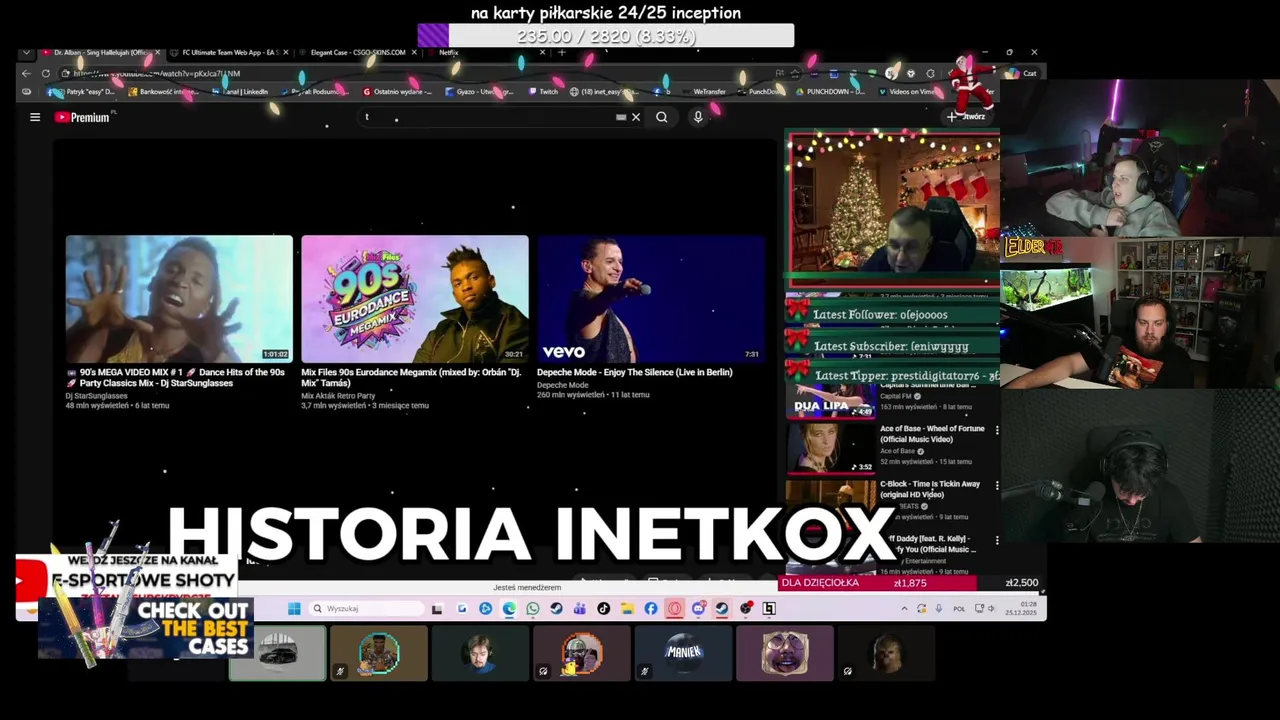Open Discord from the taskbar
Viewport: 1280px width, 720px height.
698,608
